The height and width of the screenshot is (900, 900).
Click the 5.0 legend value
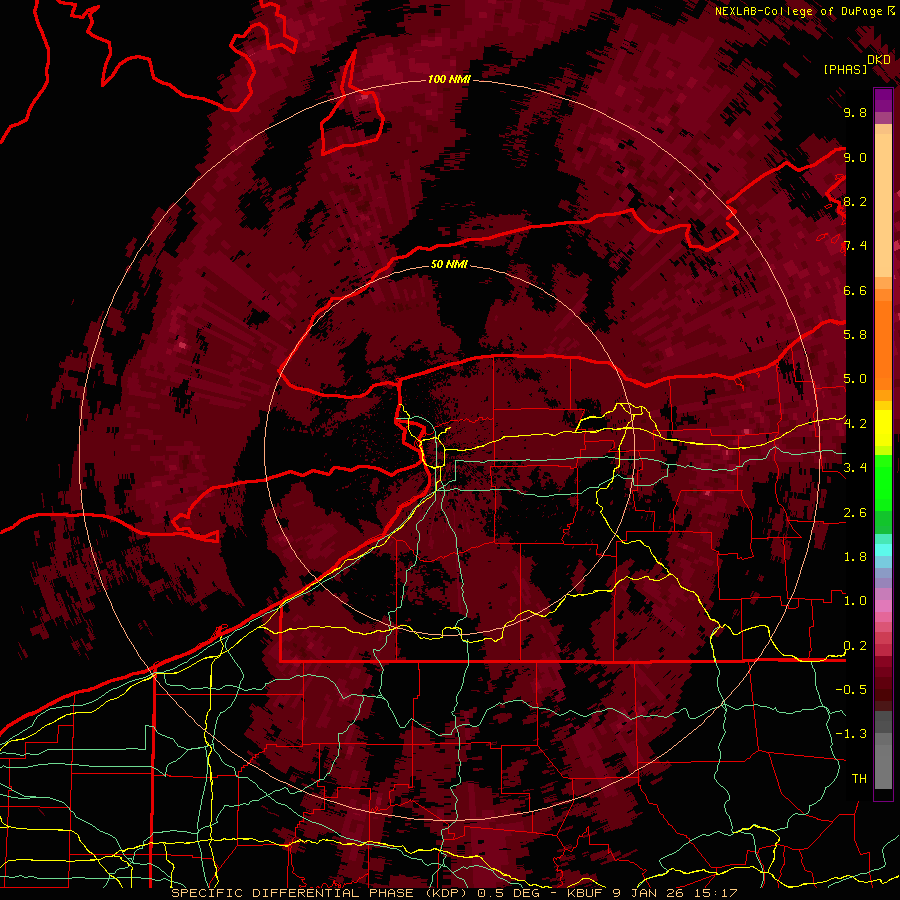855,379
